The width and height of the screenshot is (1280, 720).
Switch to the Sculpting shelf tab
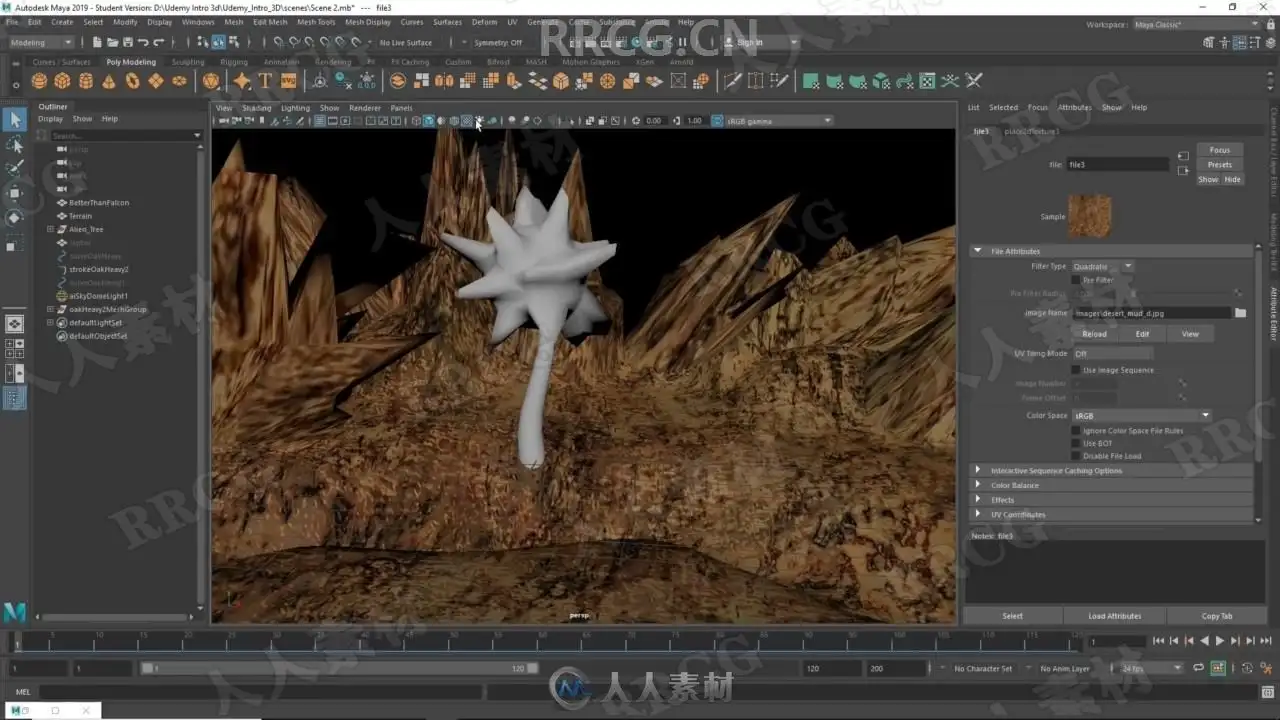(188, 62)
